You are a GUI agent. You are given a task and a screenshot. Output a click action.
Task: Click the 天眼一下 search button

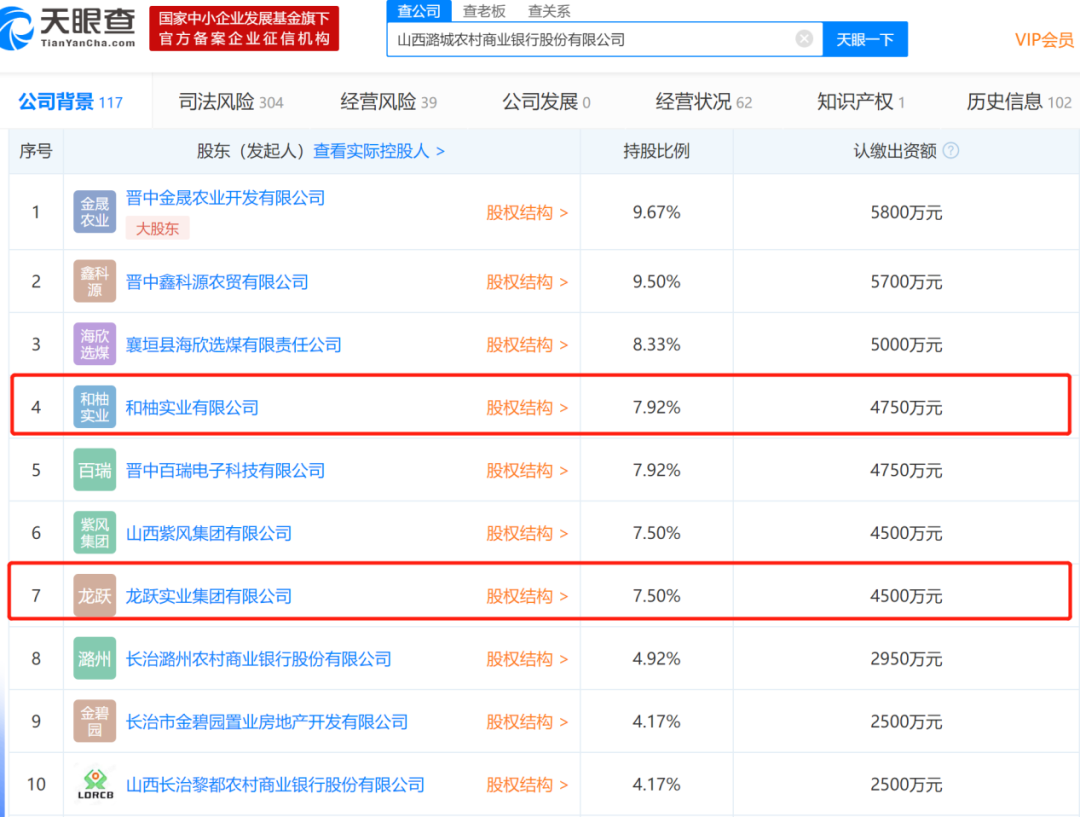[865, 39]
